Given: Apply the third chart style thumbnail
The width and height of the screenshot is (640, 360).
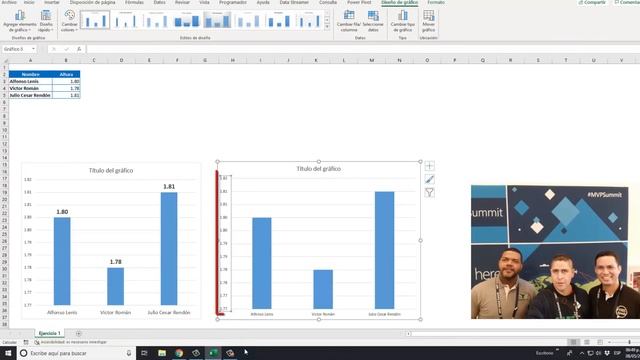Looking at the screenshot, I should (156, 20).
